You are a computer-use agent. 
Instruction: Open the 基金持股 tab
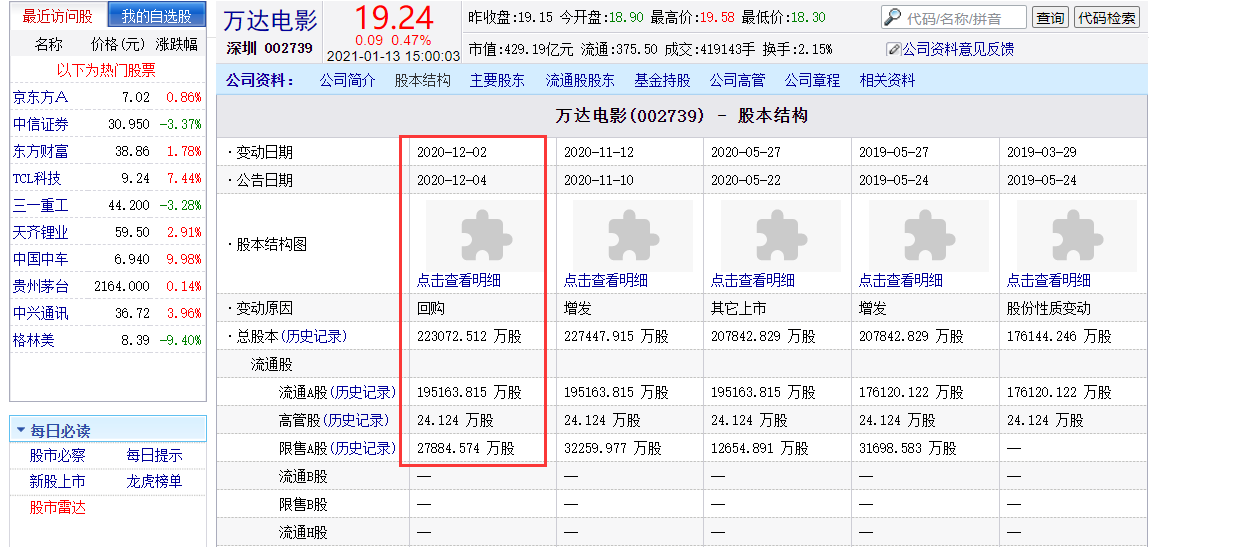tap(662, 80)
